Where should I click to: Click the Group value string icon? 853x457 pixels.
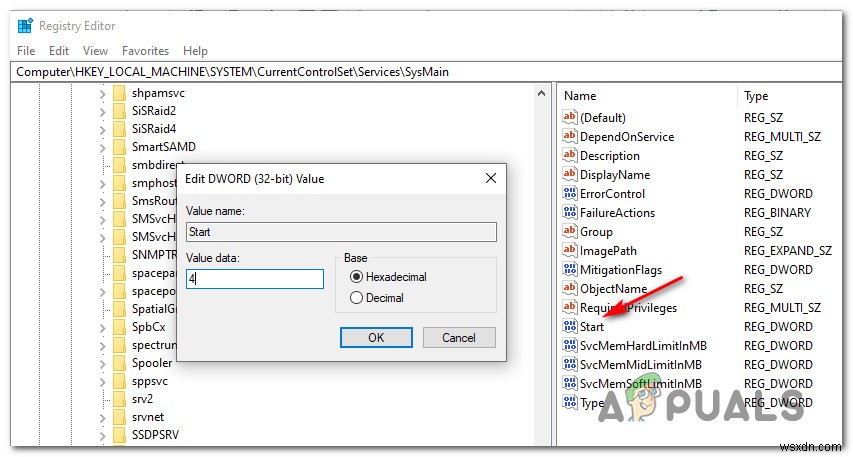[570, 231]
